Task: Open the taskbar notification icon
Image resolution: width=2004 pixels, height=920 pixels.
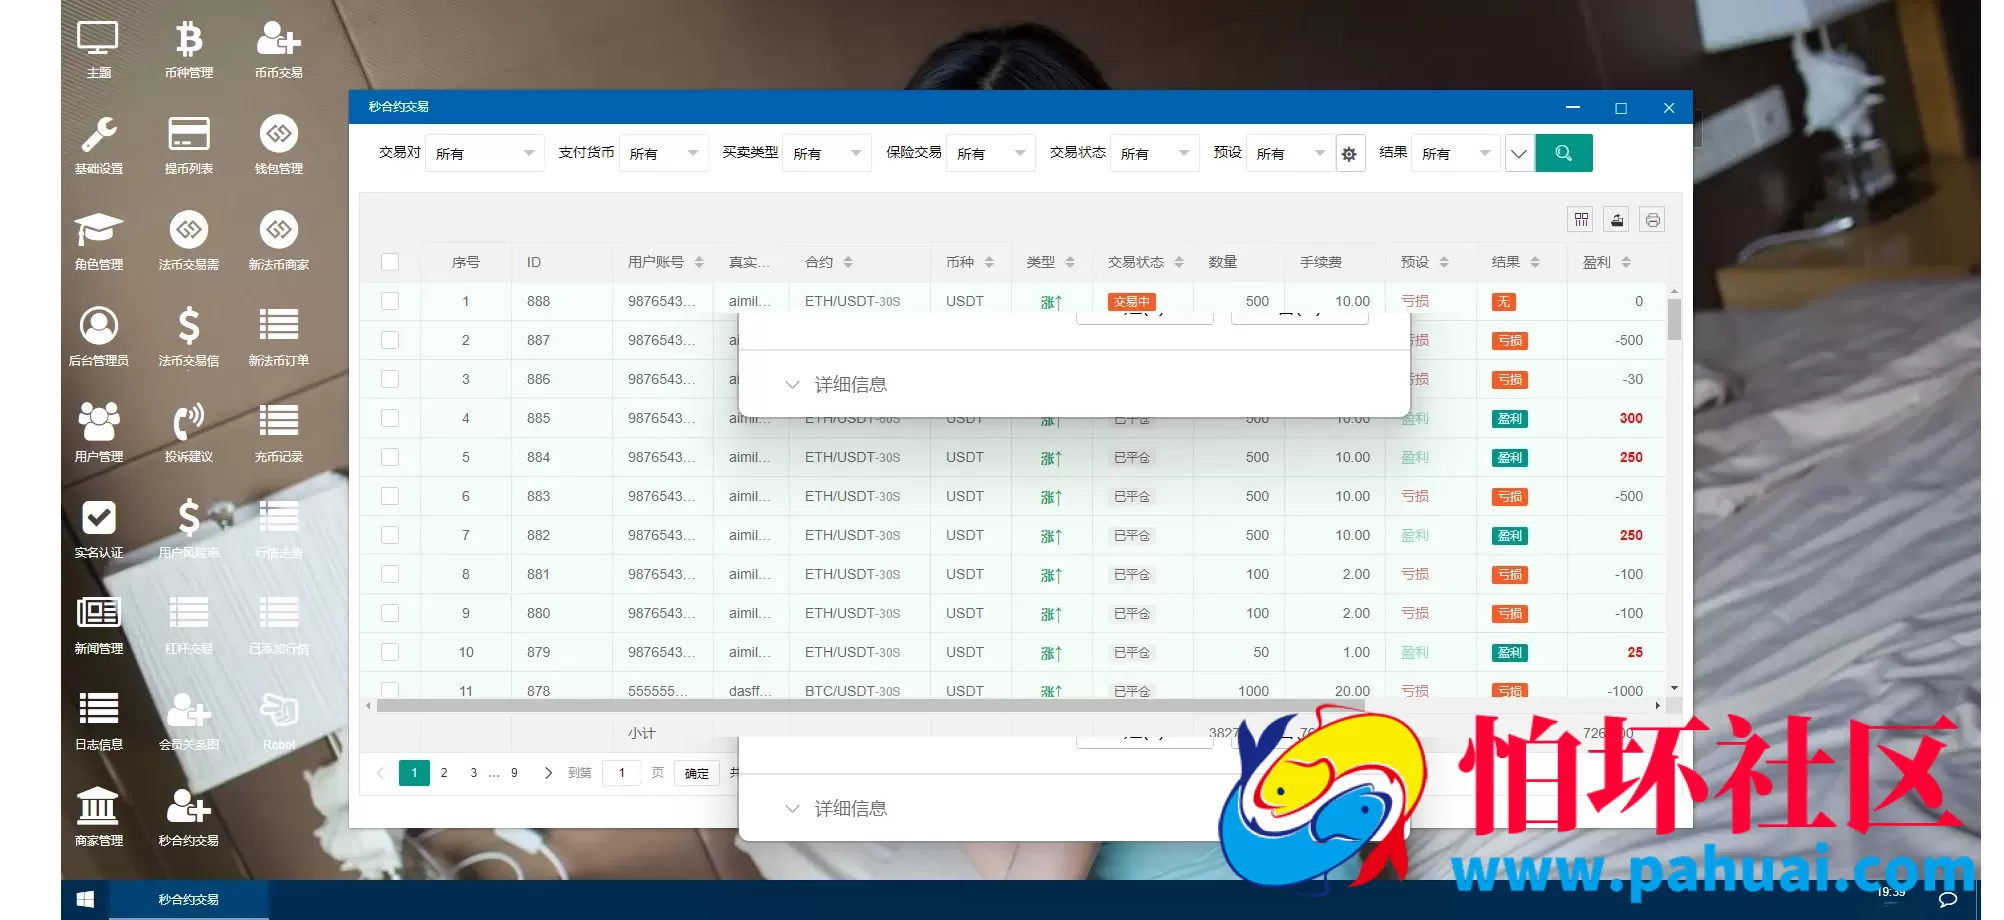Action: pyautogui.click(x=1948, y=900)
